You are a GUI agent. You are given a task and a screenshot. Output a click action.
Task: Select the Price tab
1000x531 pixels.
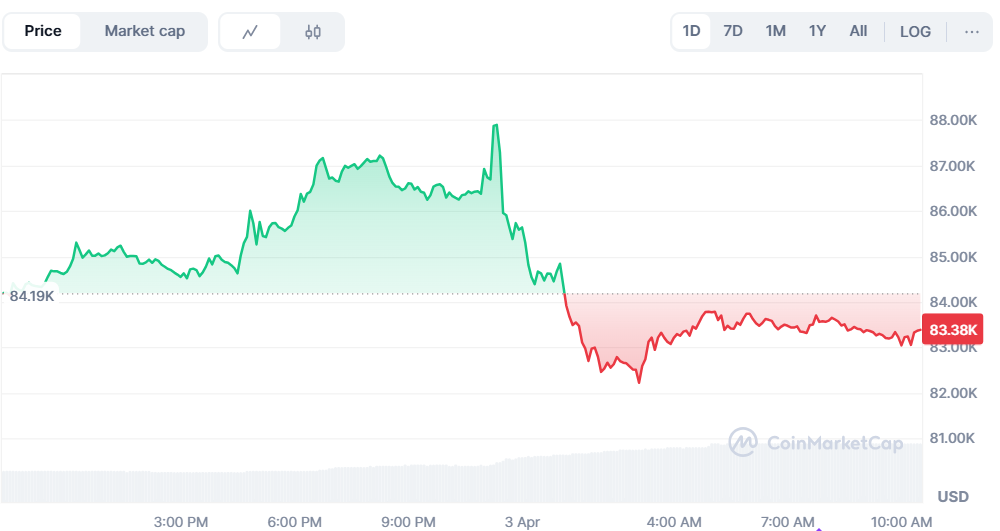click(43, 31)
